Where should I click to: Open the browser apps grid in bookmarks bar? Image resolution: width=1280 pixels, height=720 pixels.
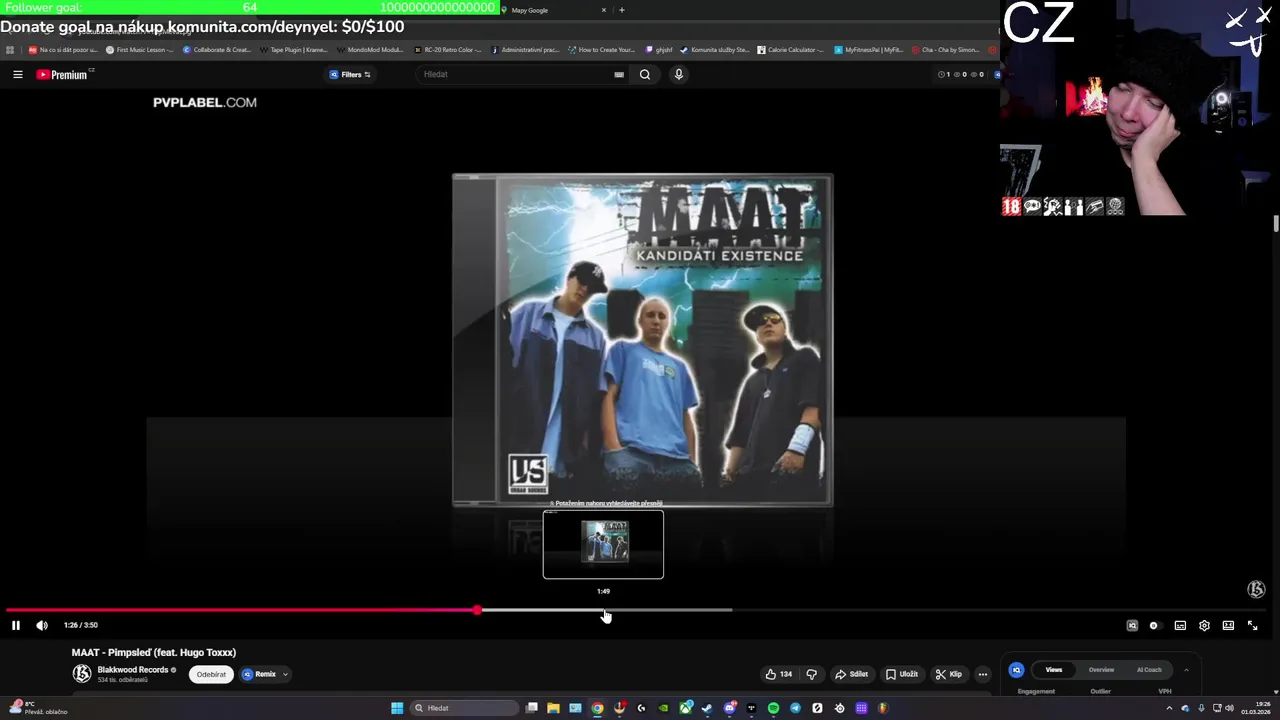click(x=10, y=49)
